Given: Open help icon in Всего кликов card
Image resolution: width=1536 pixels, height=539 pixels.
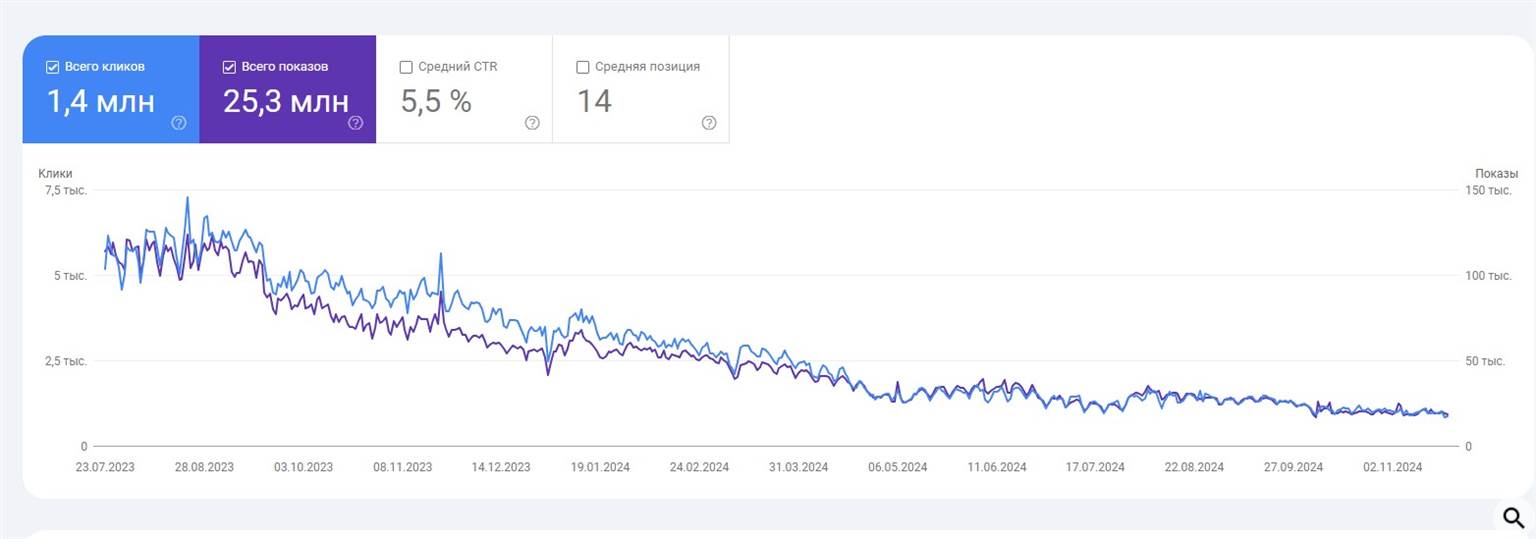Looking at the screenshot, I should [x=179, y=123].
